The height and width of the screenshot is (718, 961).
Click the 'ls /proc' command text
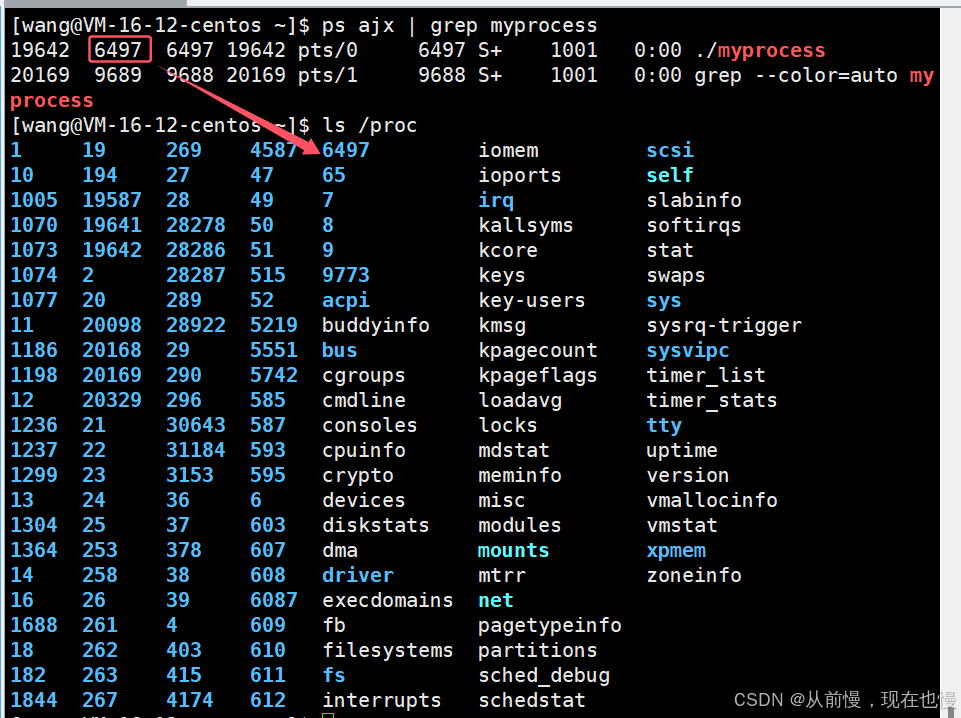(x=370, y=126)
